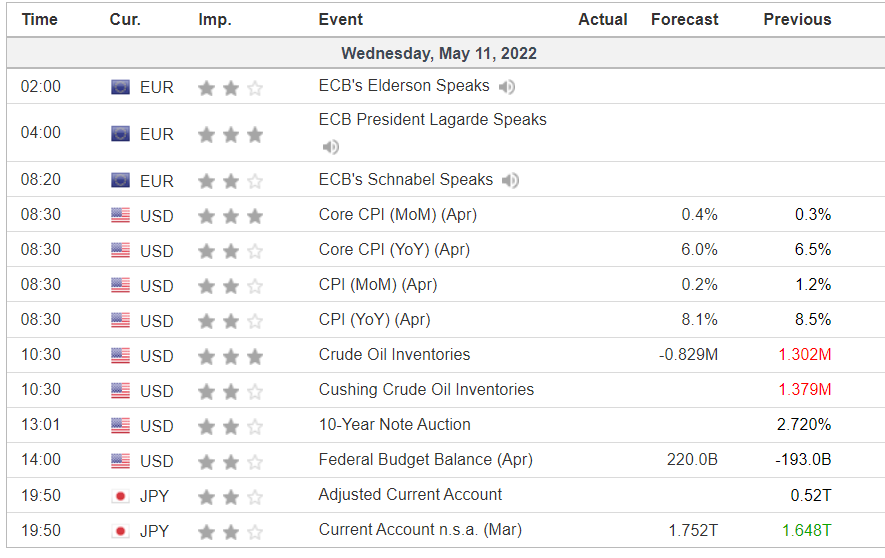
Task: Click the red 1.302M previous value
Action: [805, 354]
